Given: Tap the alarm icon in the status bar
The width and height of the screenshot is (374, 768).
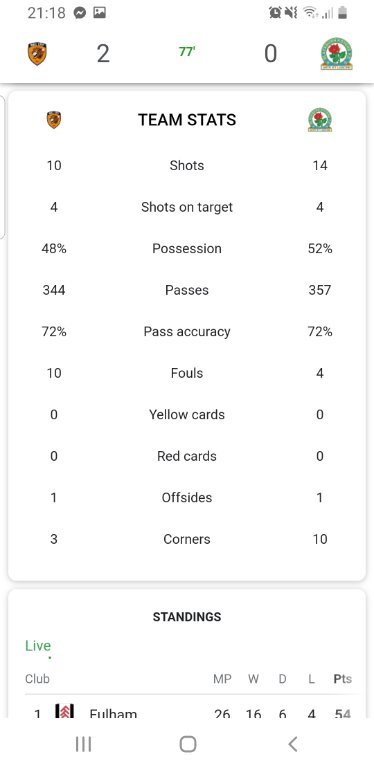Looking at the screenshot, I should click(275, 13).
